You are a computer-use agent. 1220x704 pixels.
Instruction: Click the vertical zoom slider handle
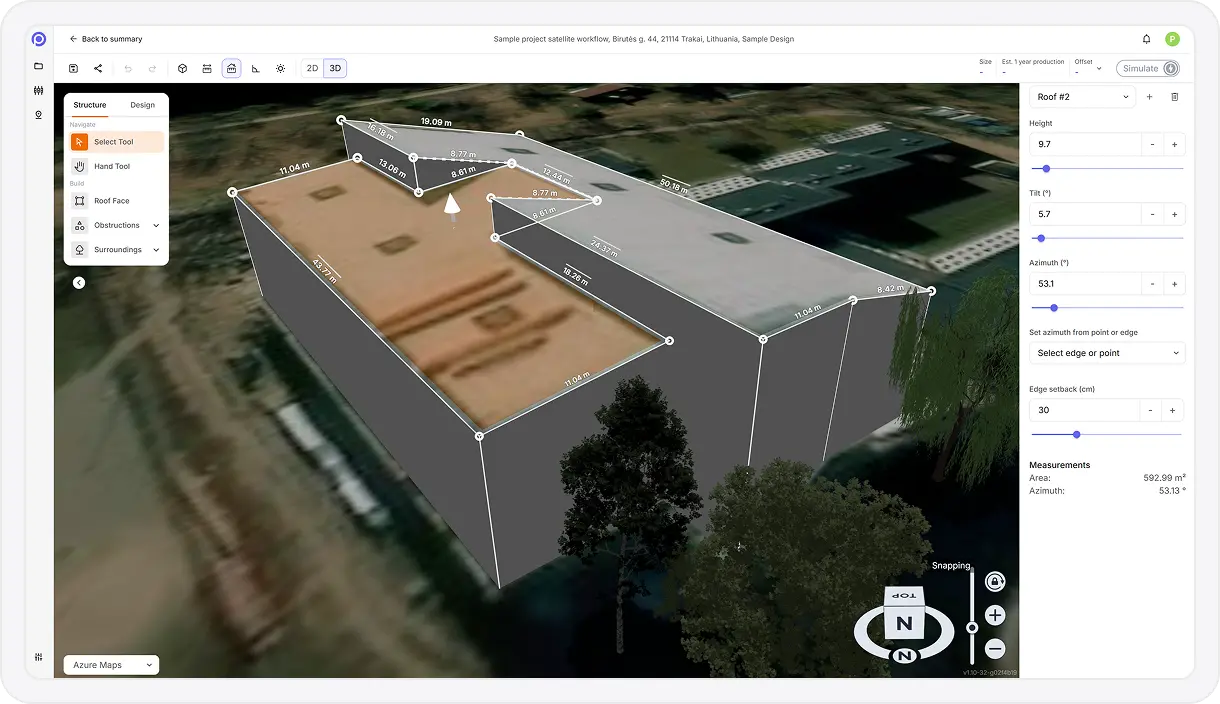pos(972,628)
